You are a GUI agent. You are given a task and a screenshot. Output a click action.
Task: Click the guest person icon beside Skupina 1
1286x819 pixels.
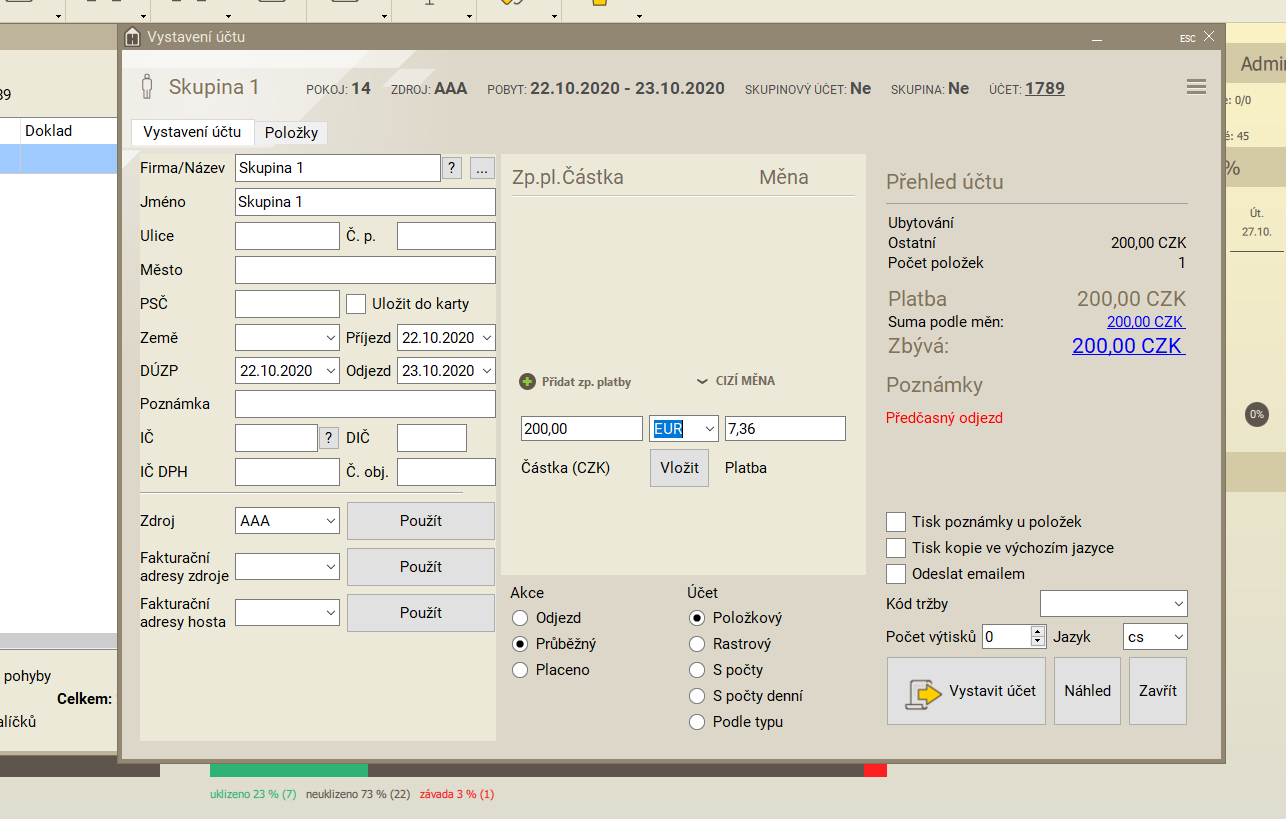click(147, 88)
